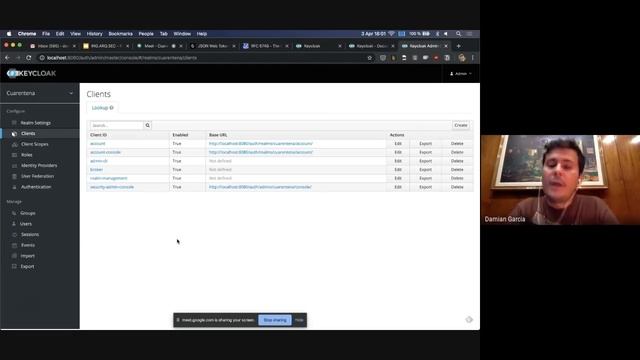Click the Identity Providers sidebar icon

click(x=14, y=165)
